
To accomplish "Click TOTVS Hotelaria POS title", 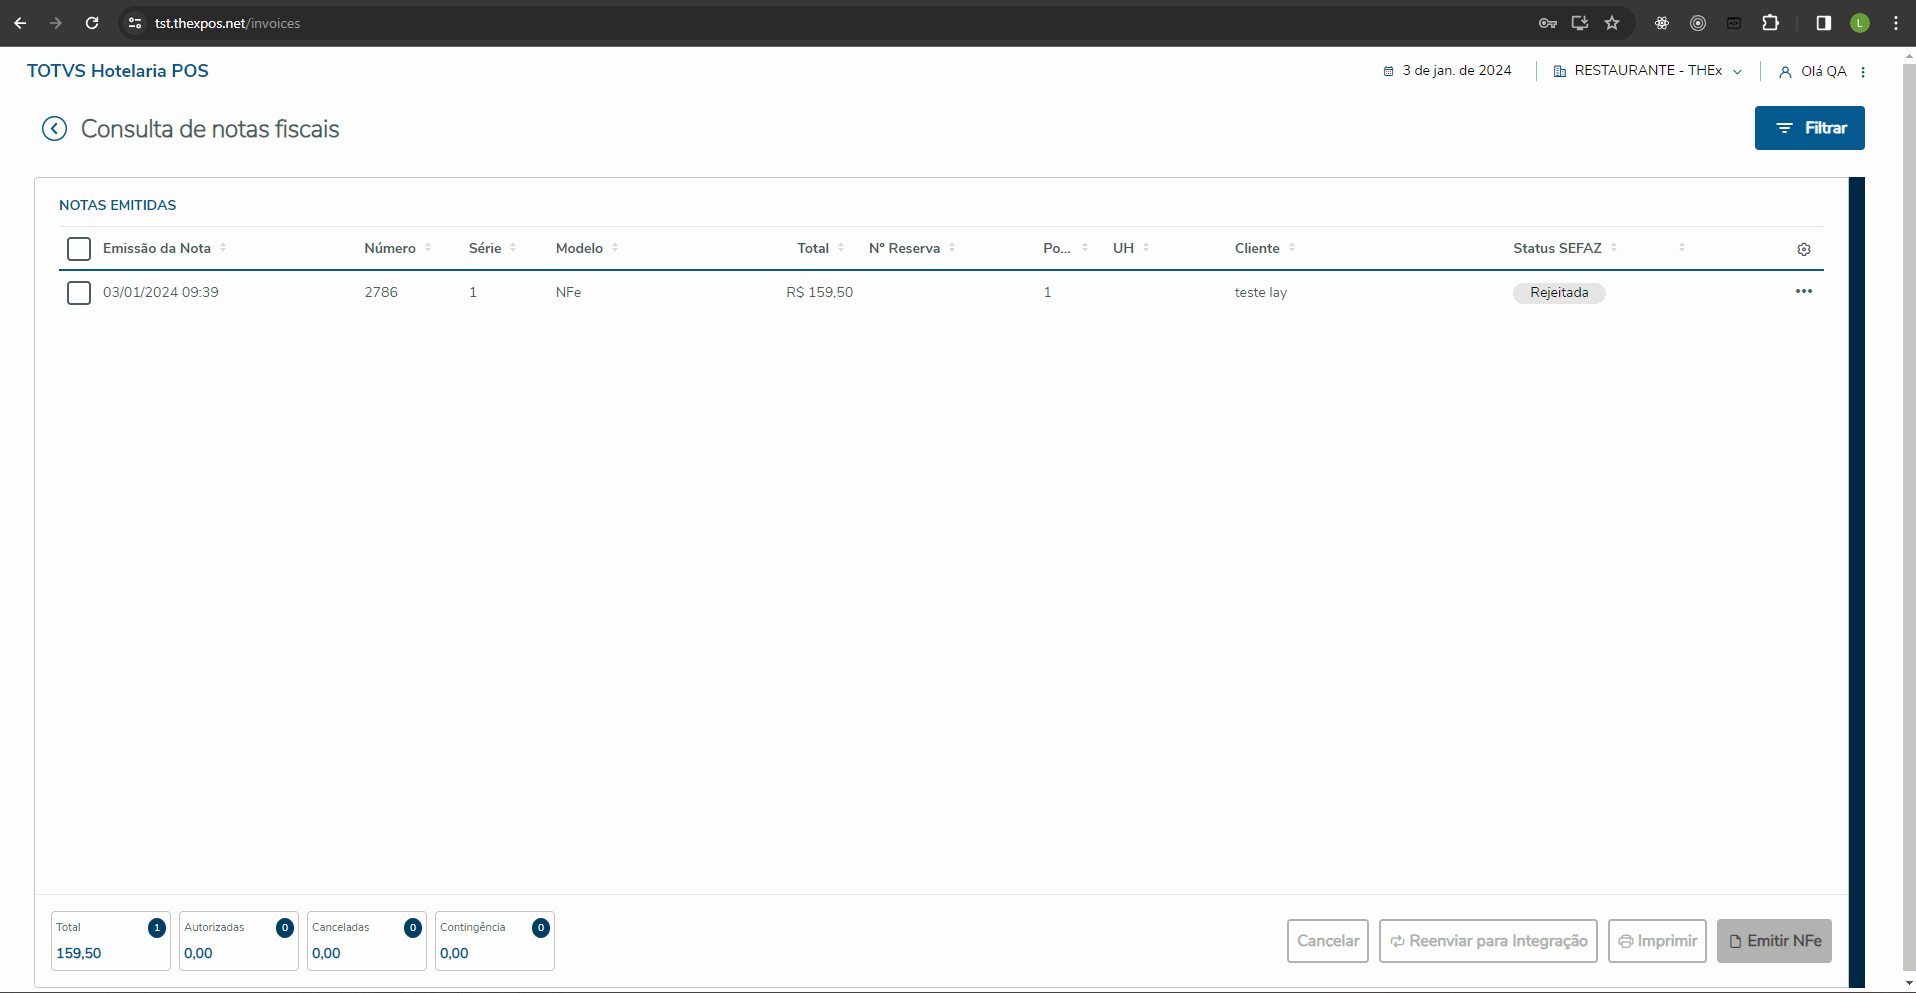I will coord(118,71).
